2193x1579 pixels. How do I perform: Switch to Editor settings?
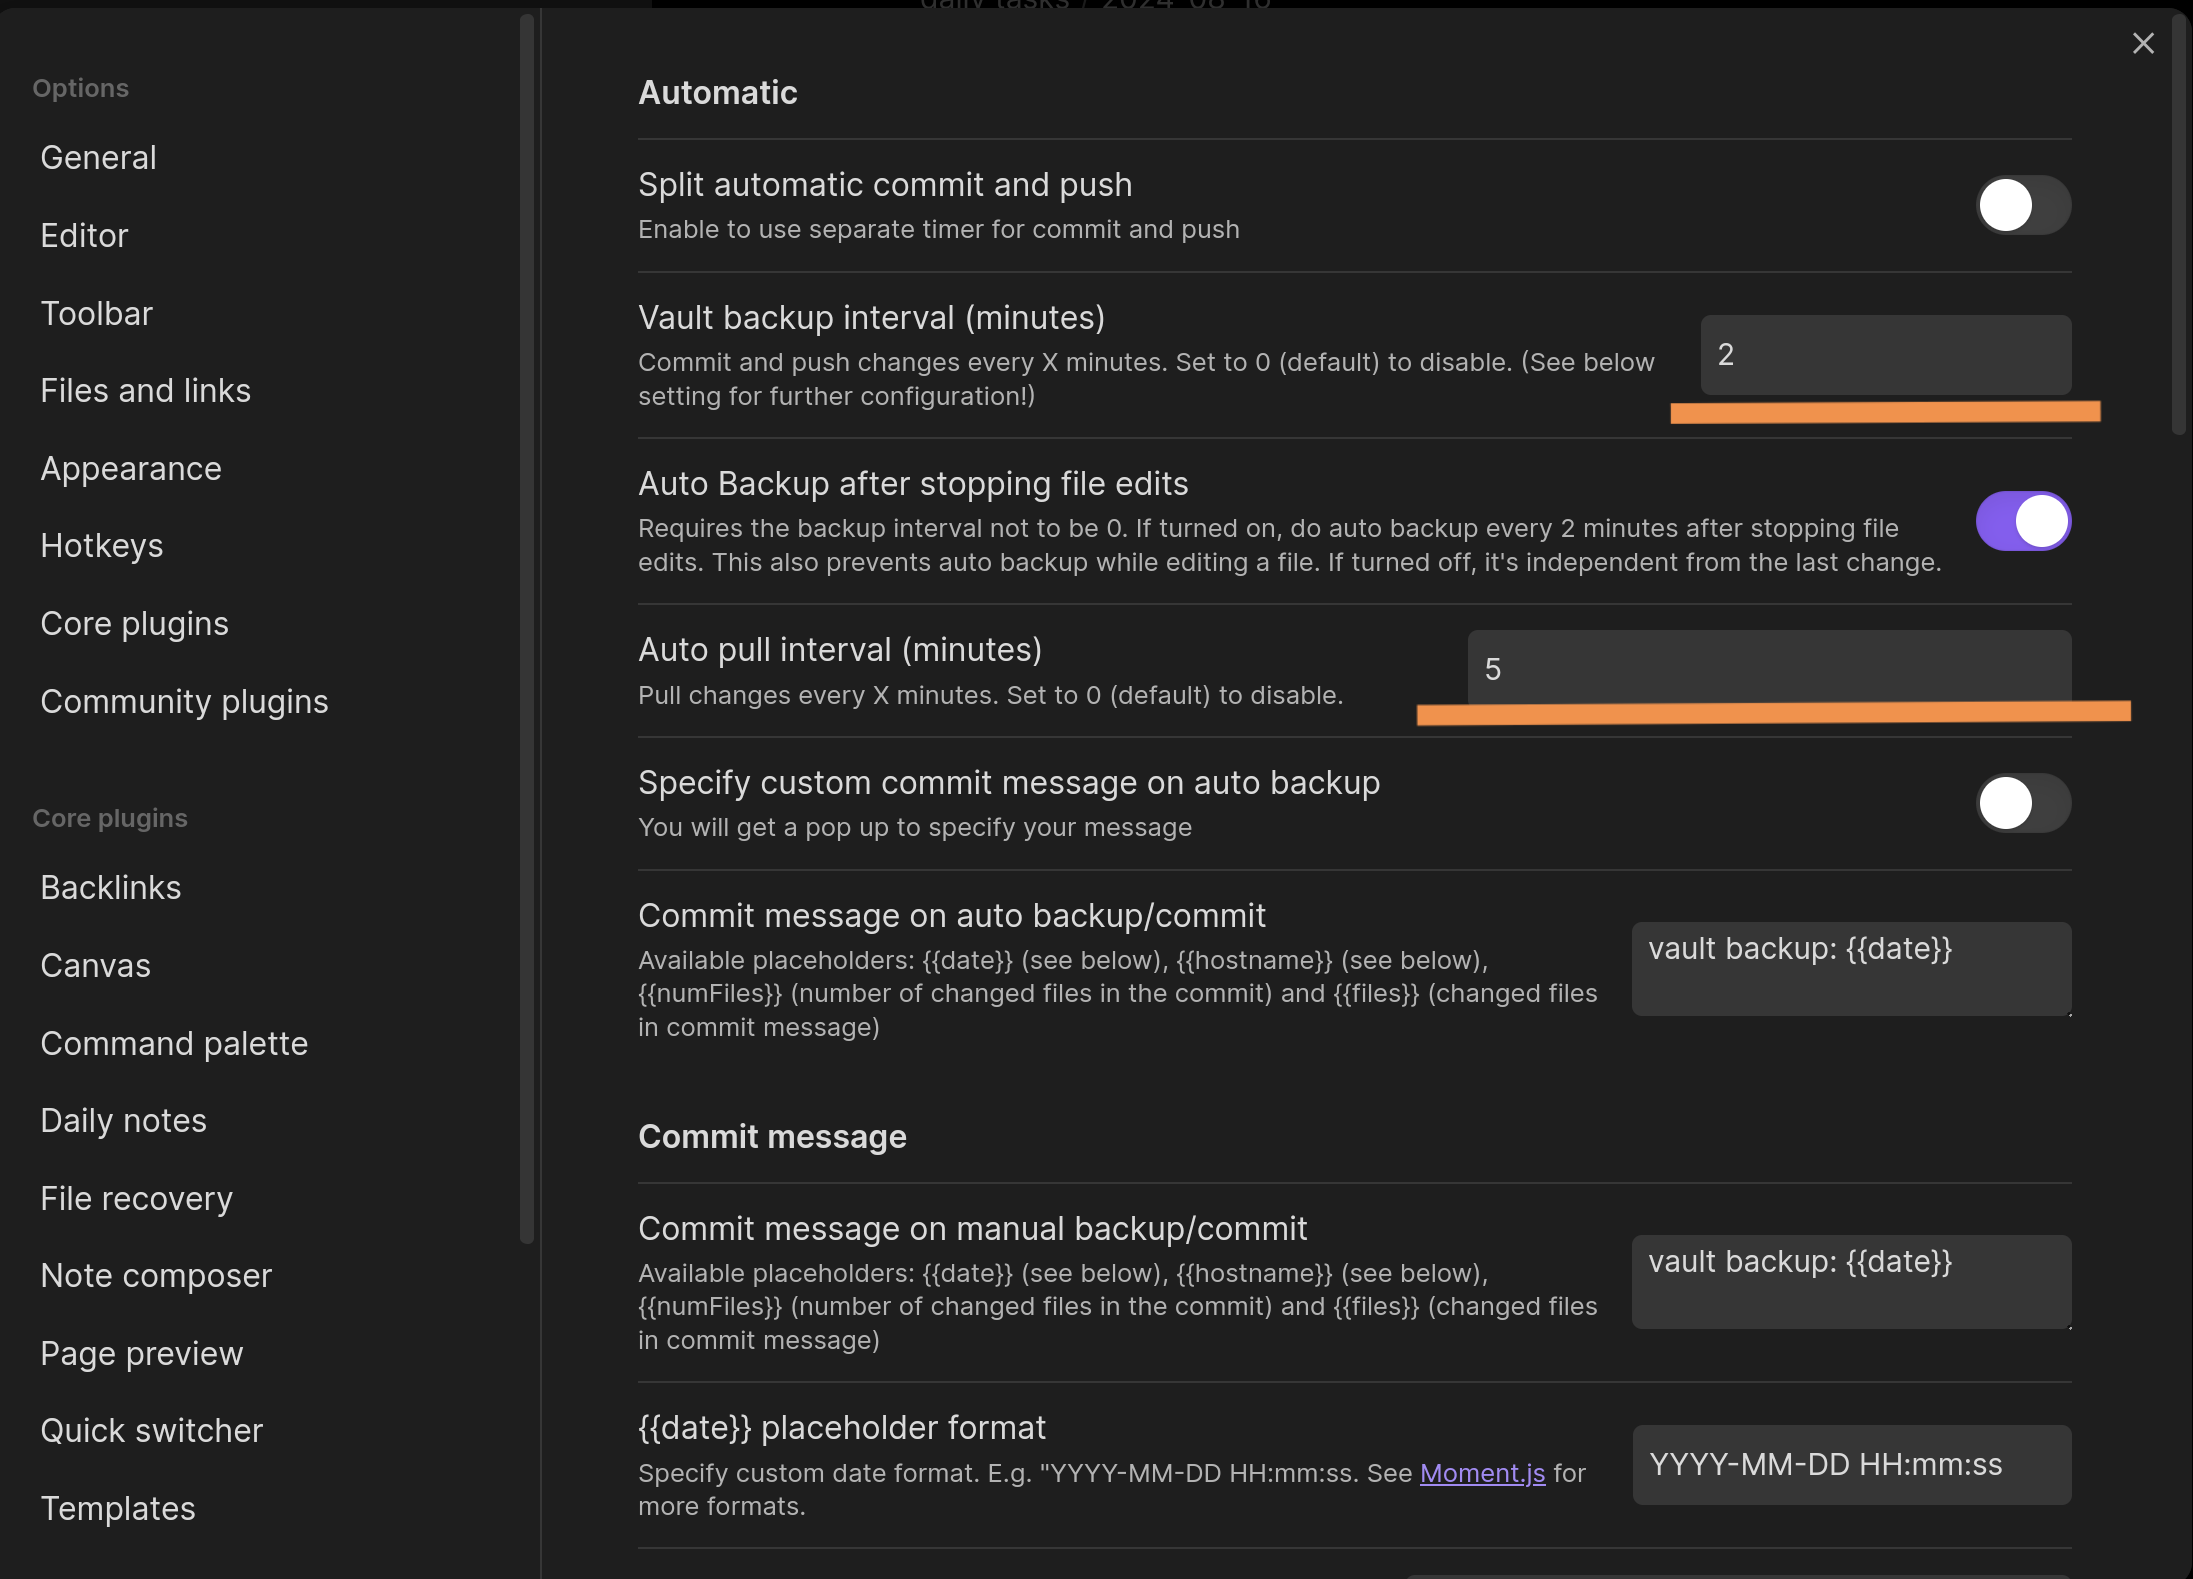pos(84,236)
